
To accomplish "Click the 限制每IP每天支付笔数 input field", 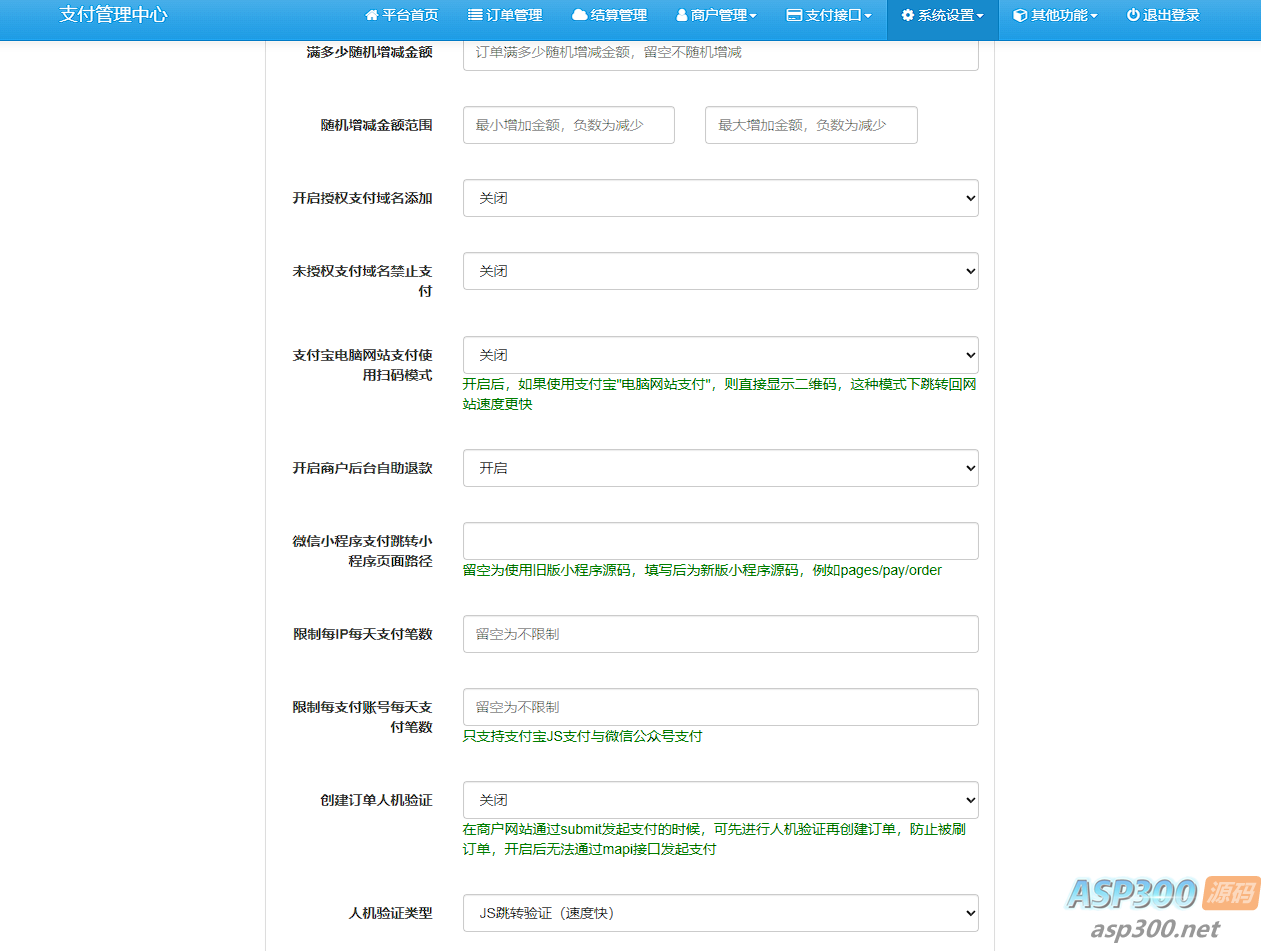I will pos(720,634).
